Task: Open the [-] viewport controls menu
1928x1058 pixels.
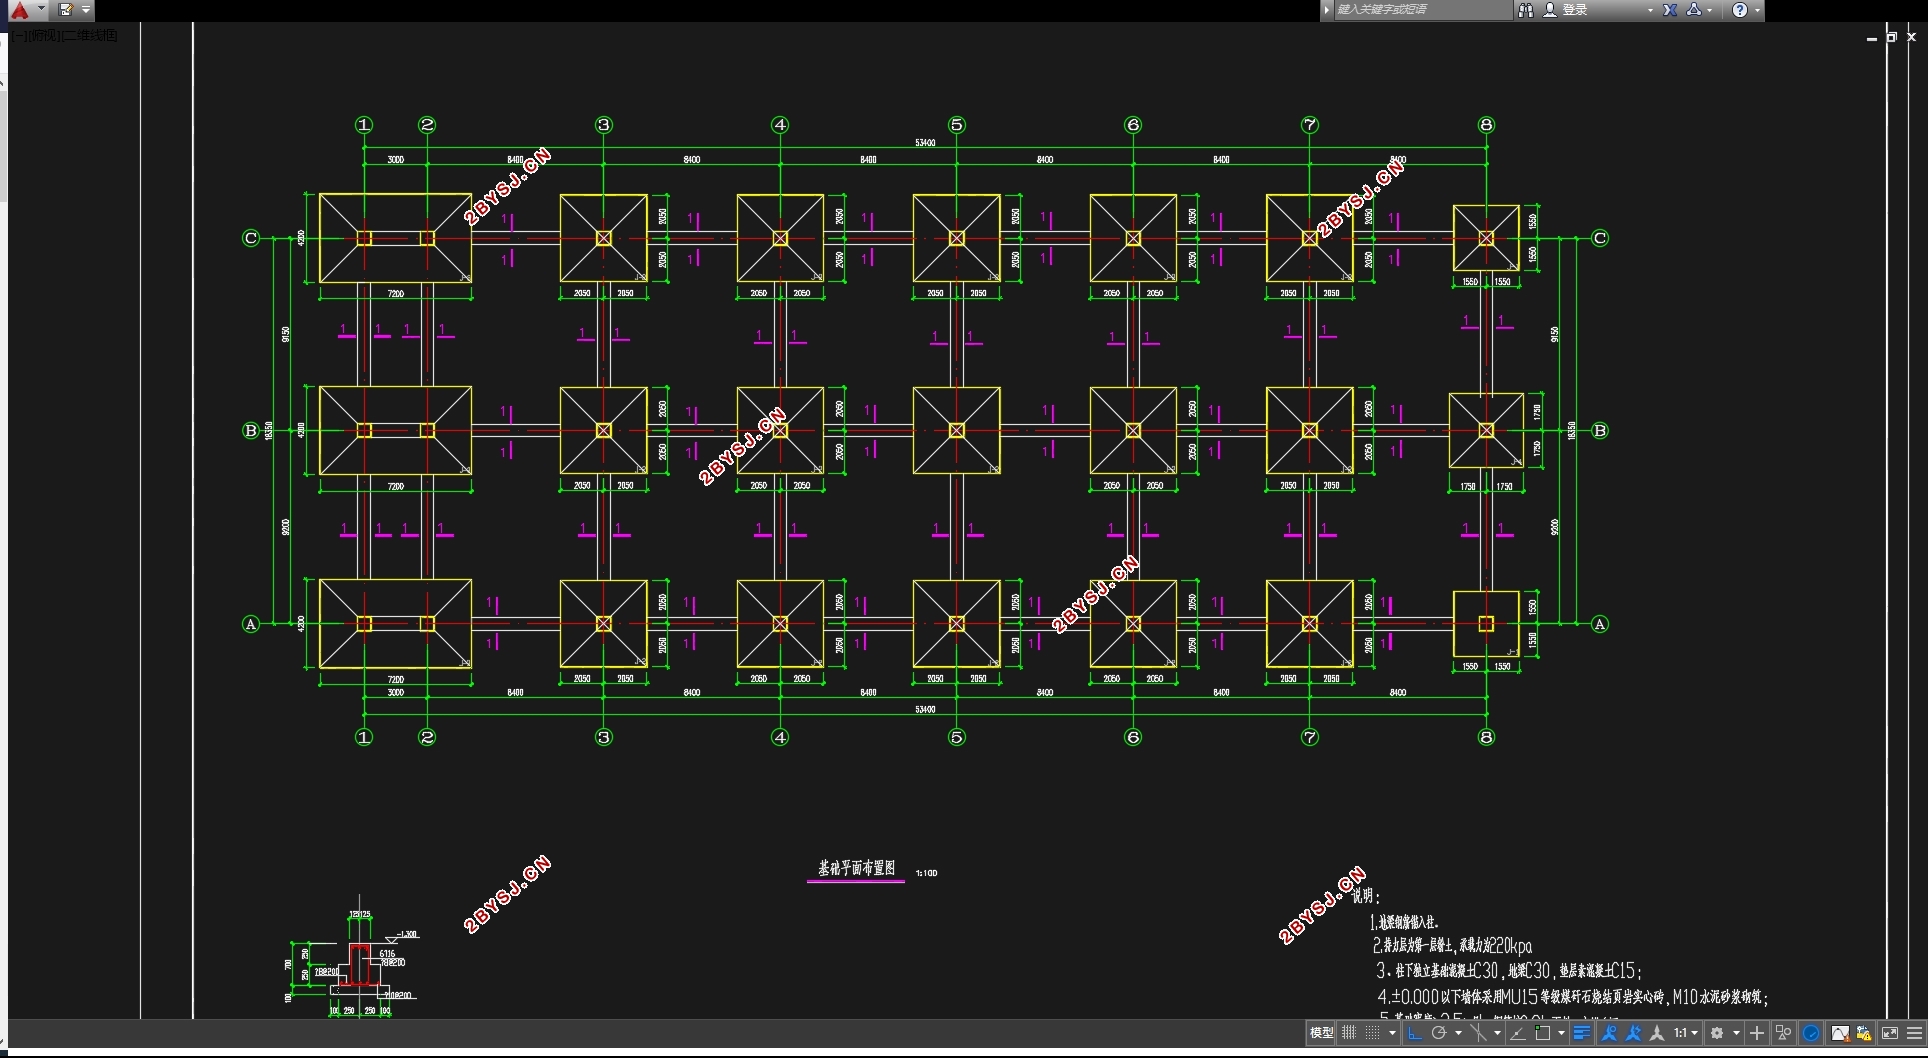Action: [19, 35]
